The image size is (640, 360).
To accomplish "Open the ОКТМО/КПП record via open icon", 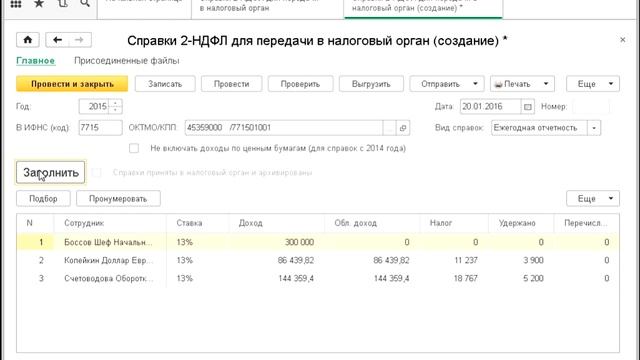I will tap(403, 128).
